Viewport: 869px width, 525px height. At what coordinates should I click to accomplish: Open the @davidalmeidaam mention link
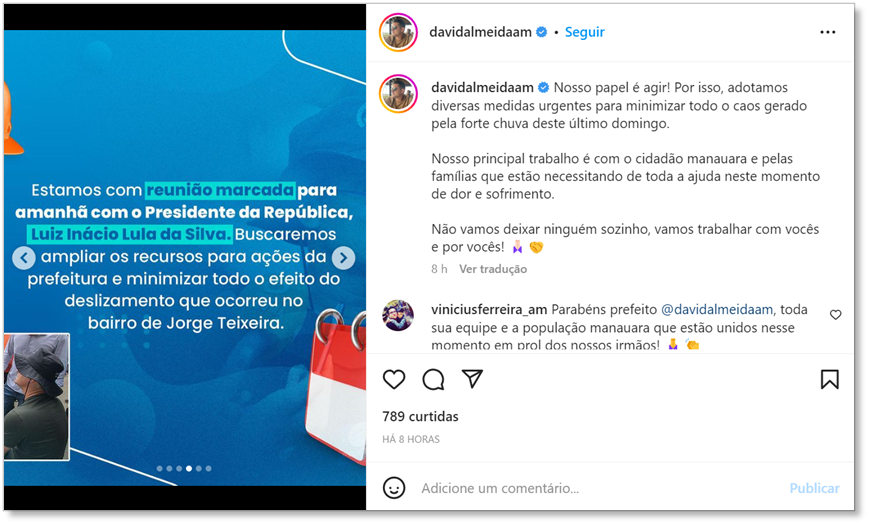[x=717, y=309]
